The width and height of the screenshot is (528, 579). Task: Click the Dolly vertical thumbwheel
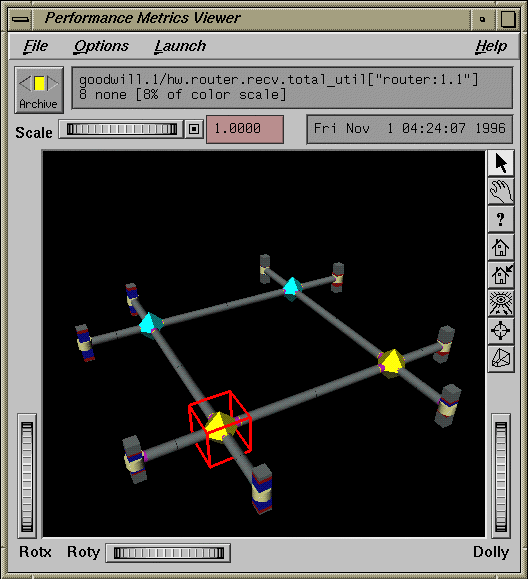coord(501,476)
